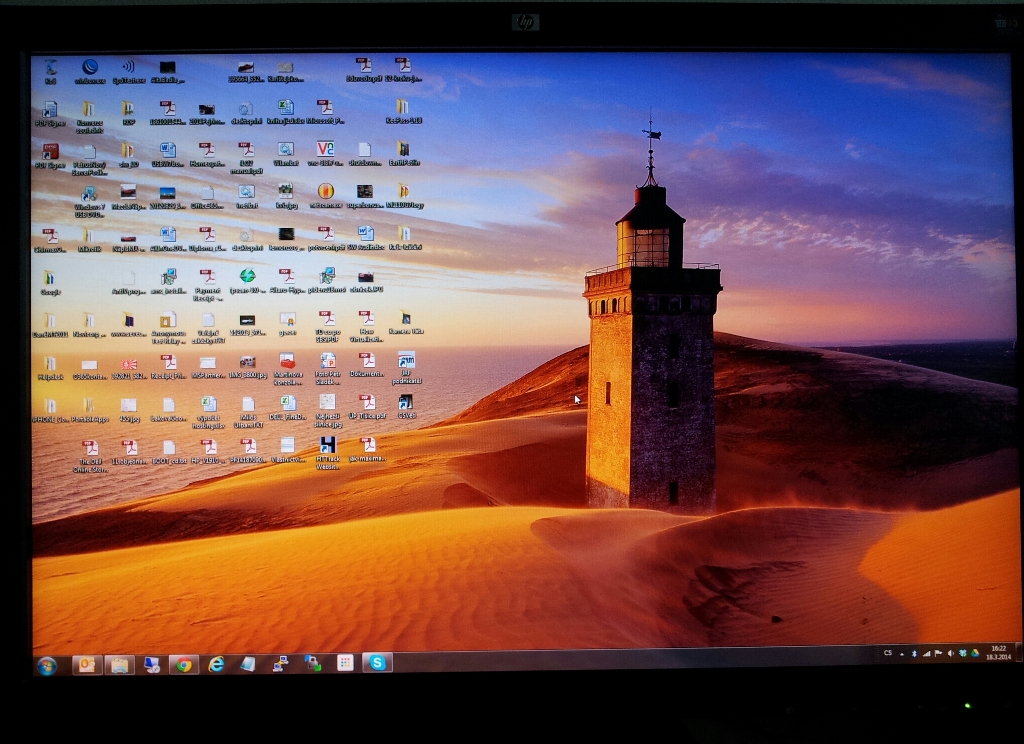Click the Windows Start button
This screenshot has height=744, width=1024.
click(x=47, y=665)
